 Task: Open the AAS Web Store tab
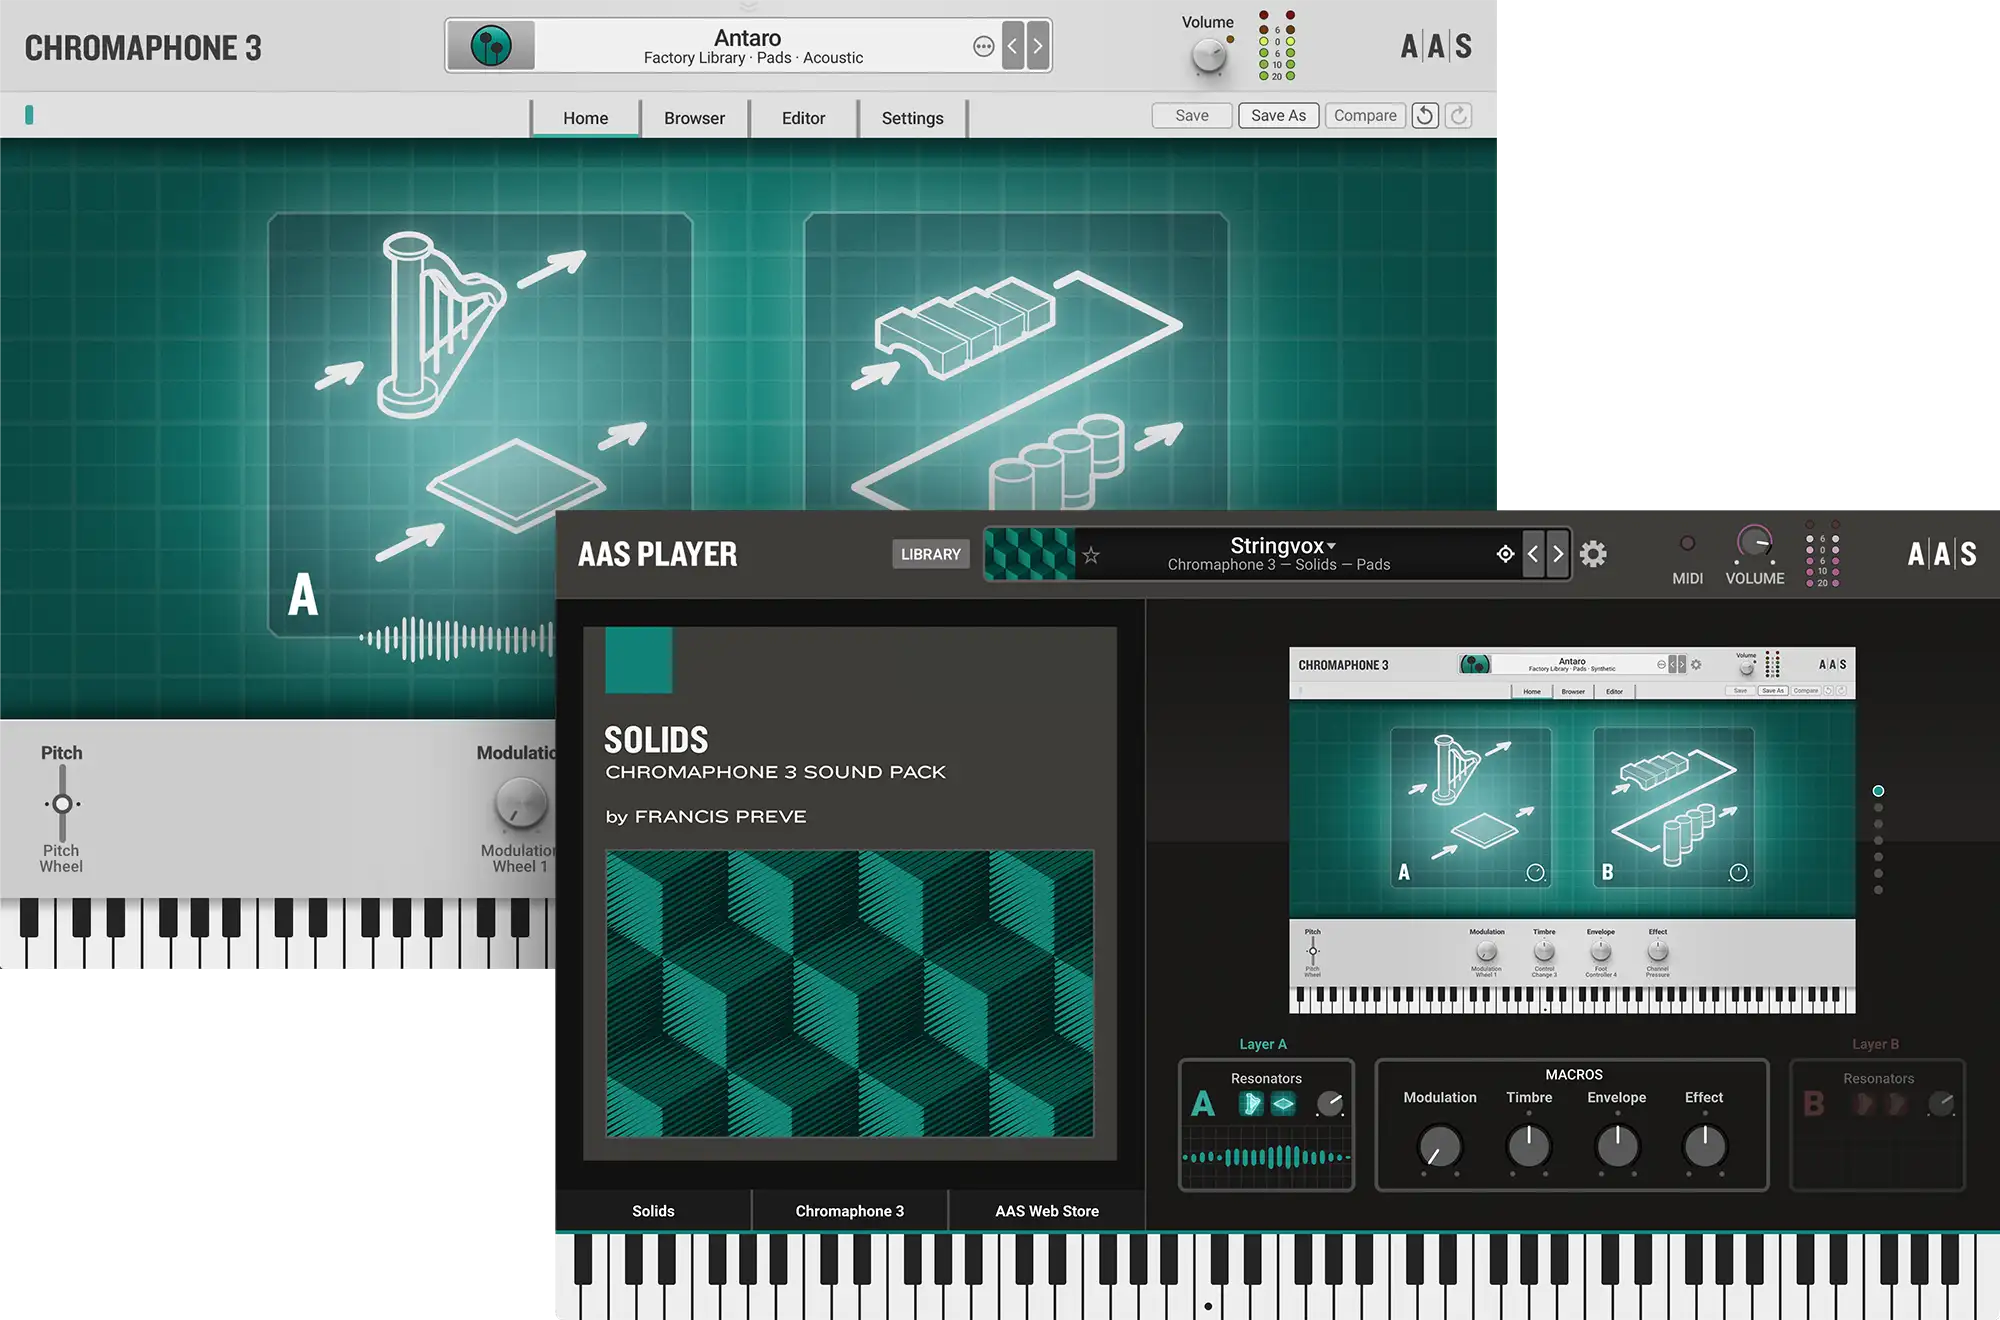click(1047, 1211)
